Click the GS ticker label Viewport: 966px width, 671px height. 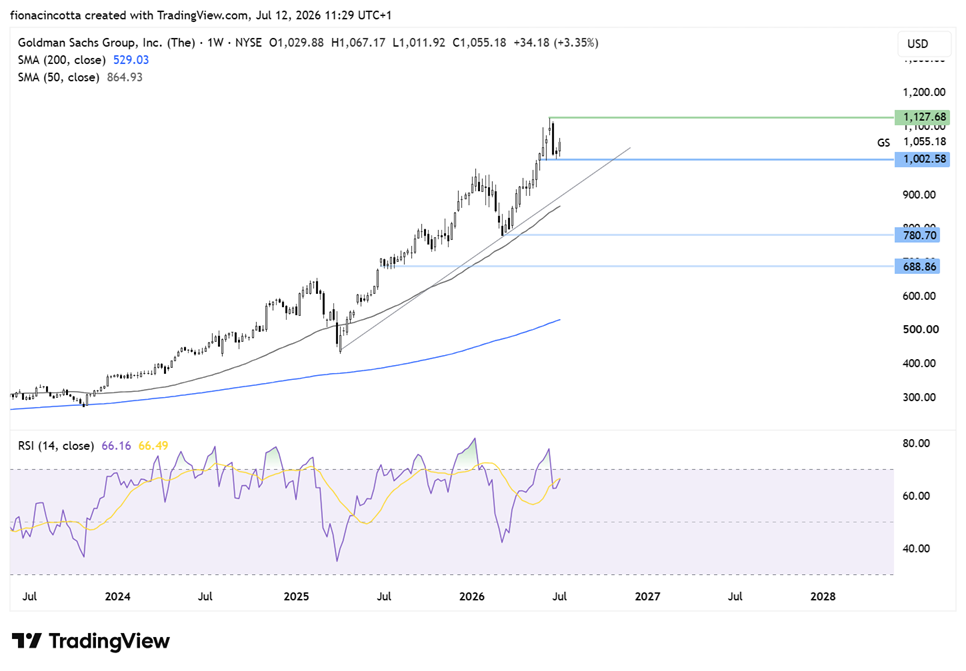[883, 142]
